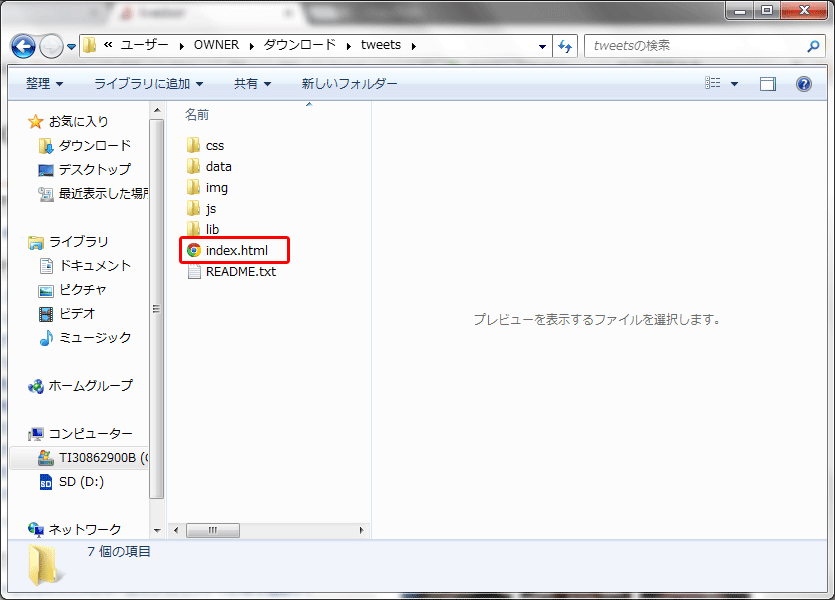Viewport: 835px width, 600px height.
Task: Select ホームグループ in navigation pane
Action: click(x=91, y=385)
